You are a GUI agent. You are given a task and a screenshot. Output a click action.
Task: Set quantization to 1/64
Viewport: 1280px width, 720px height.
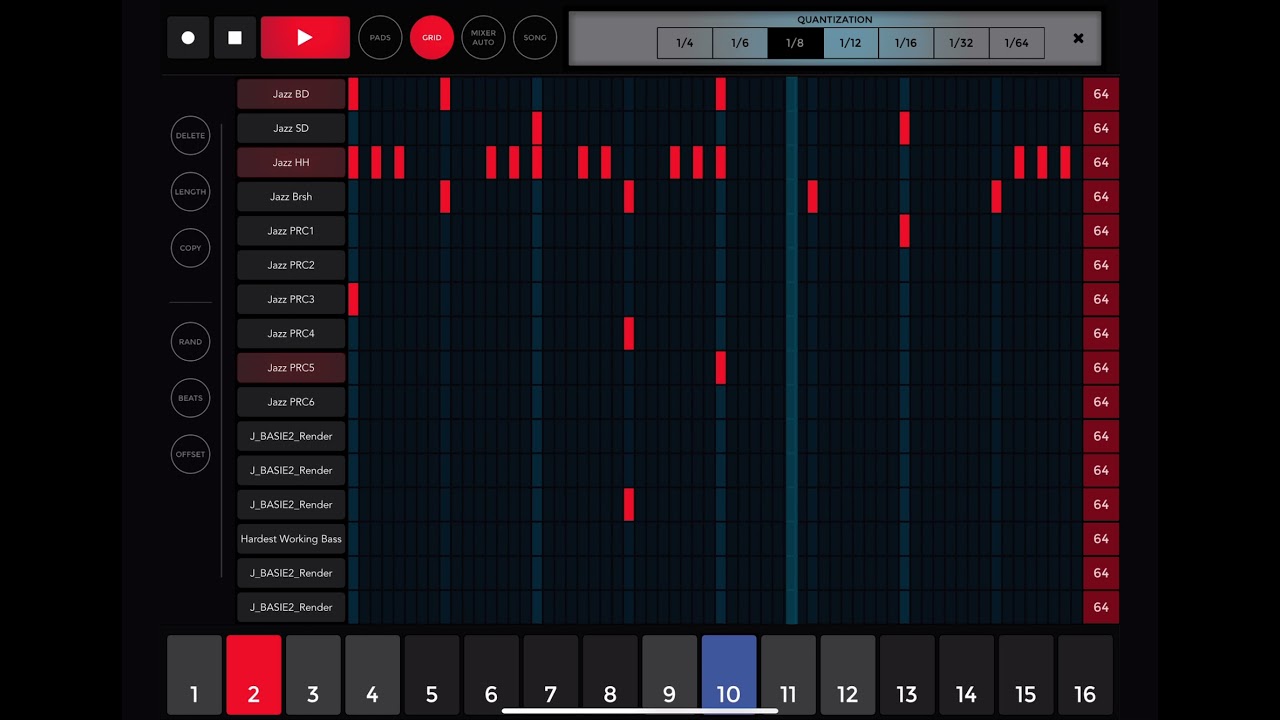1016,43
